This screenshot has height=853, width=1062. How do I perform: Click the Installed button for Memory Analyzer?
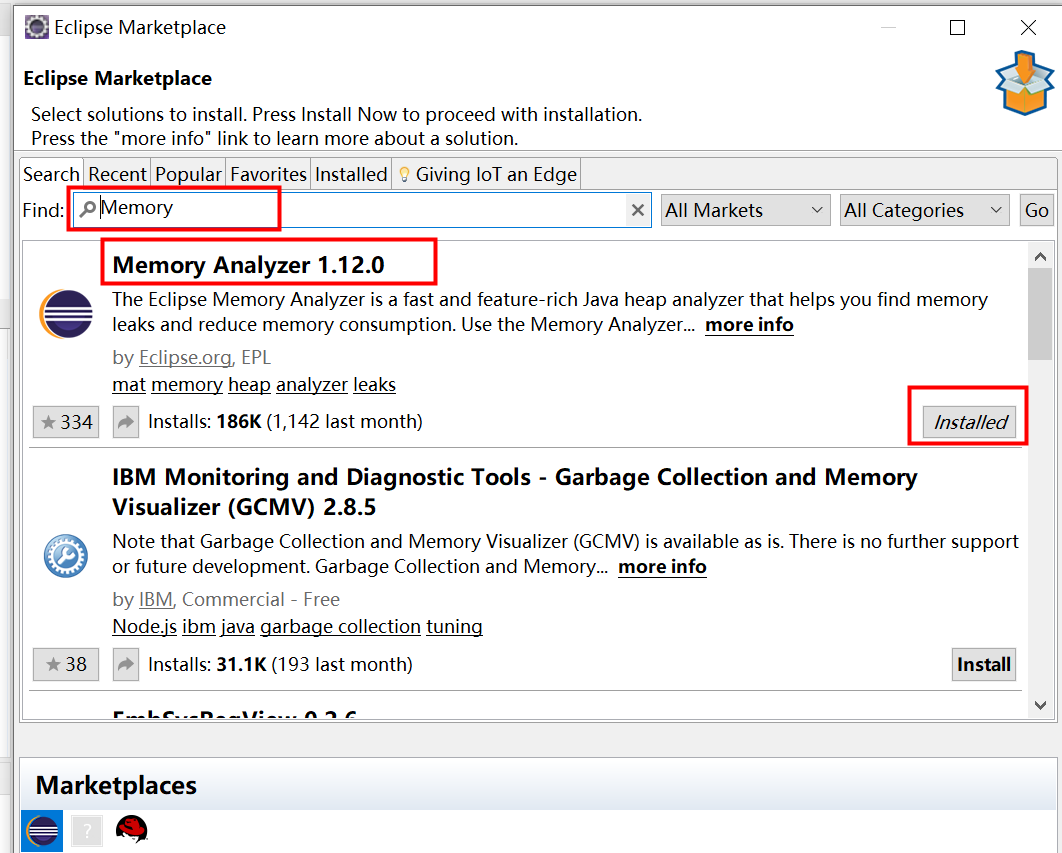[x=969, y=422]
